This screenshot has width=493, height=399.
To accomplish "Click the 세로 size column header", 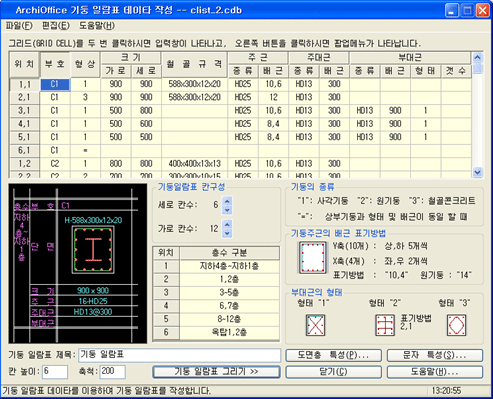I will (146, 71).
